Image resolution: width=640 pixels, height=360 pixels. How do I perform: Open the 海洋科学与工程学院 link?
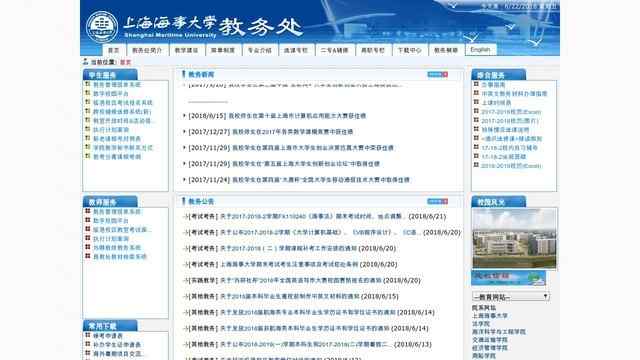[x=499, y=332]
